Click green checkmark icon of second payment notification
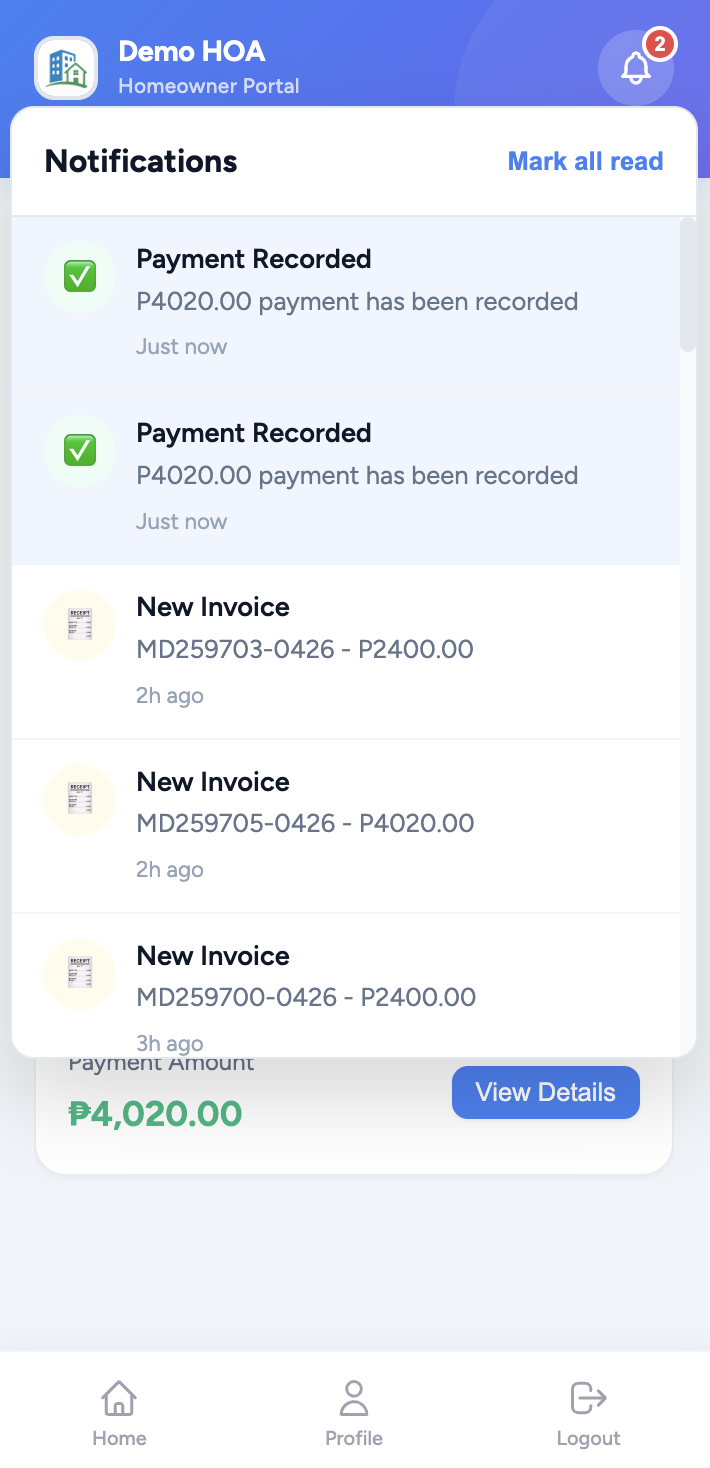Image resolution: width=710 pixels, height=1468 pixels. pyautogui.click(x=80, y=451)
